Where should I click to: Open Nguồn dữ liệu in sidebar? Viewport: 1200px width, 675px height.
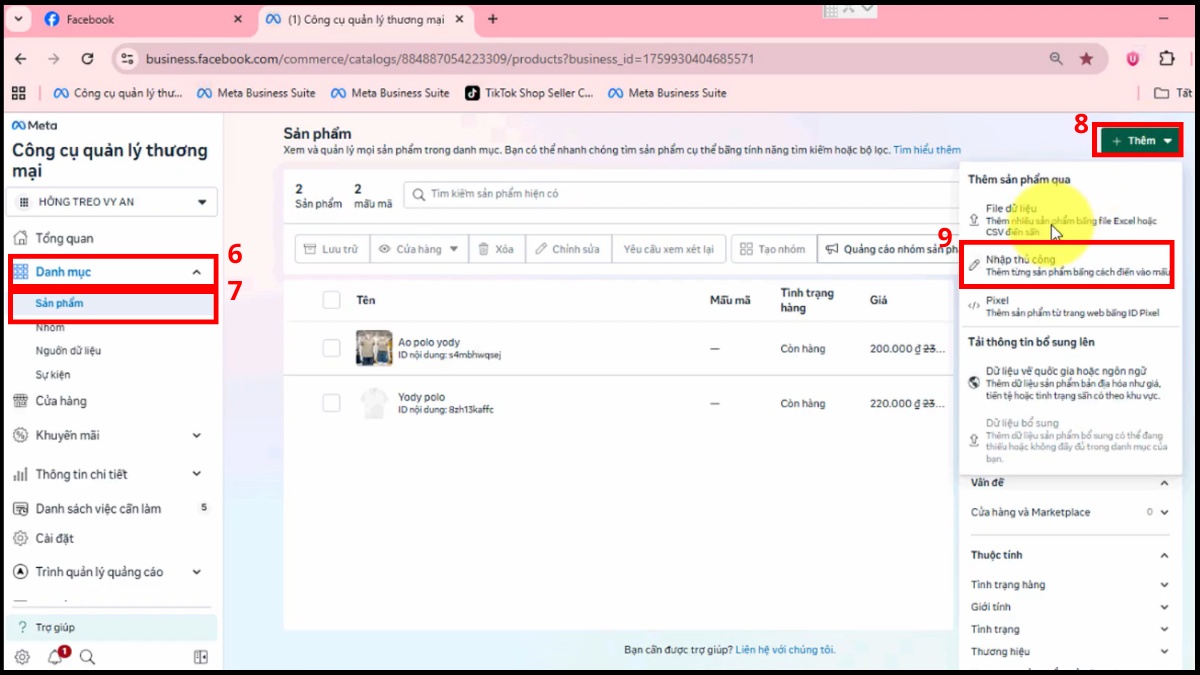[x=68, y=351]
